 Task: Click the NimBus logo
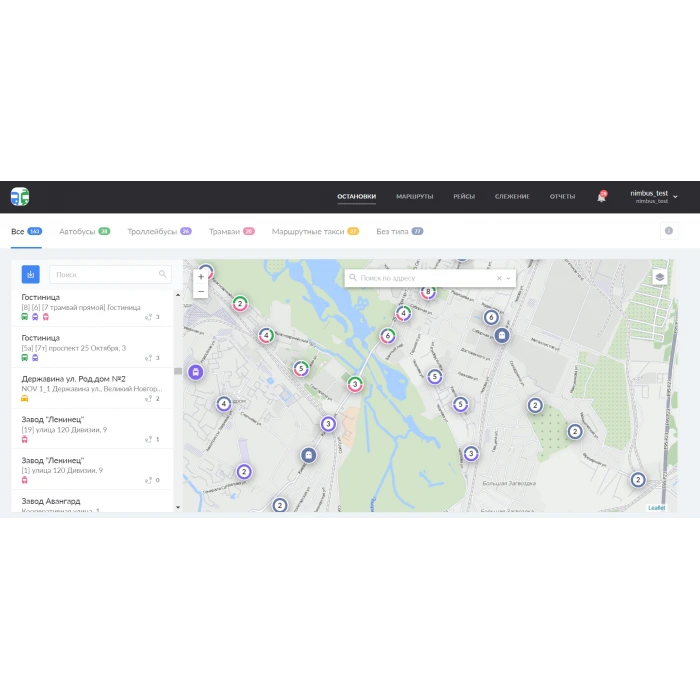[x=20, y=196]
